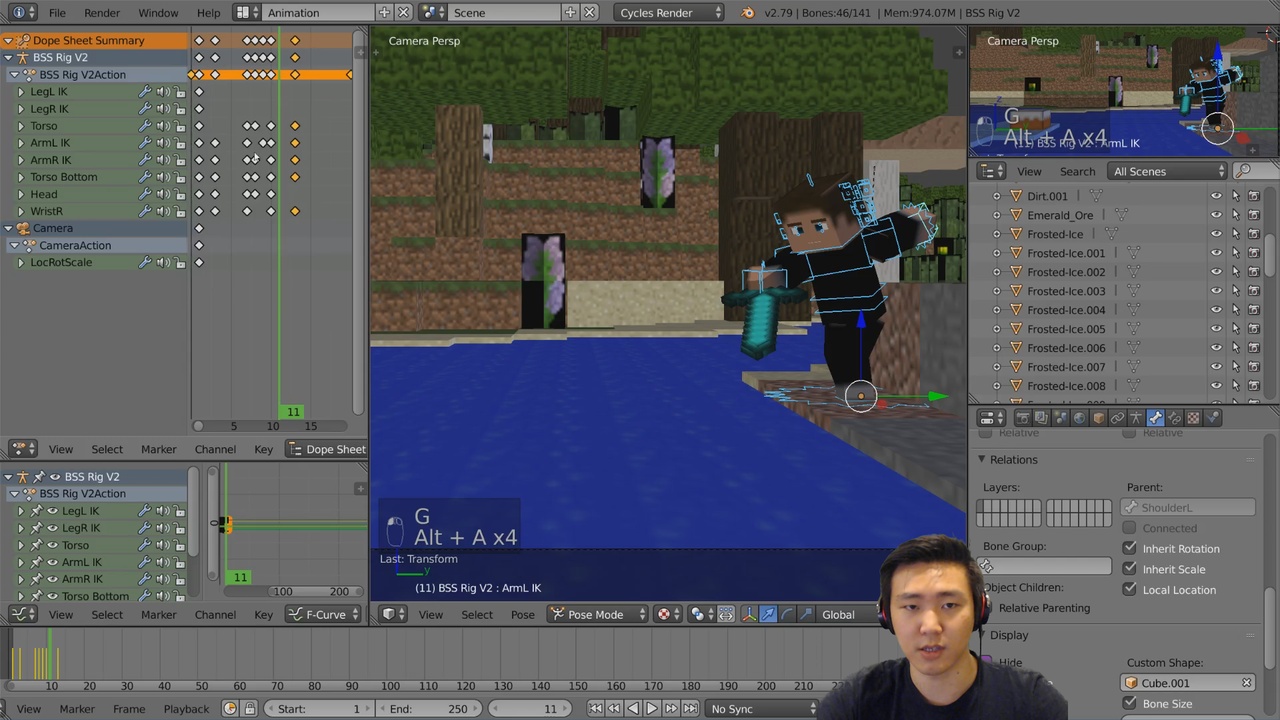This screenshot has height=720, width=1280.
Task: Open the Global orientation dropdown
Action: 848,614
